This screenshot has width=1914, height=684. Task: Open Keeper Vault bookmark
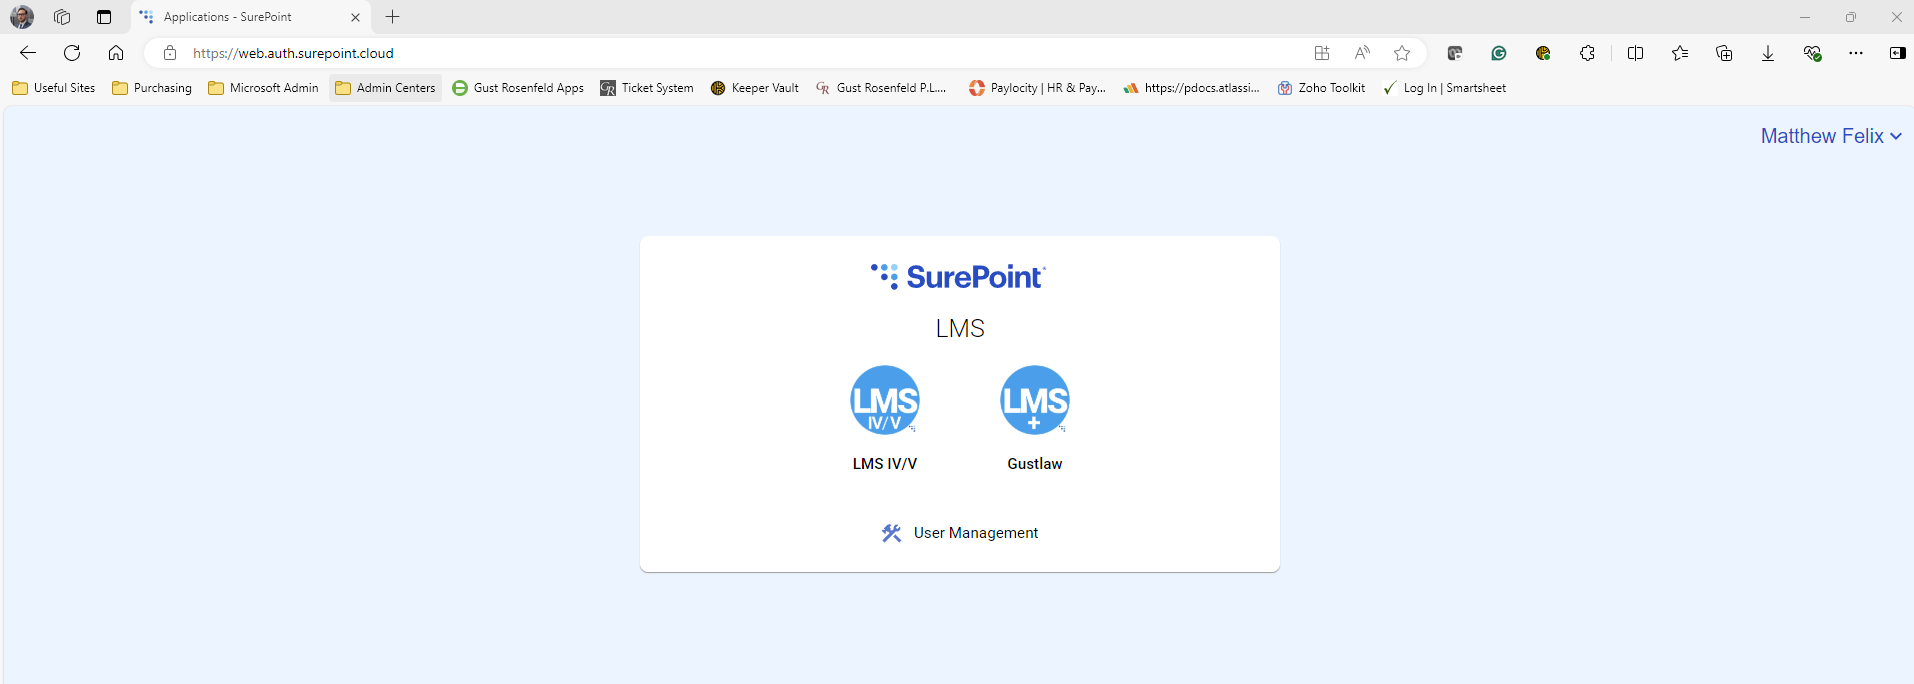pos(754,88)
